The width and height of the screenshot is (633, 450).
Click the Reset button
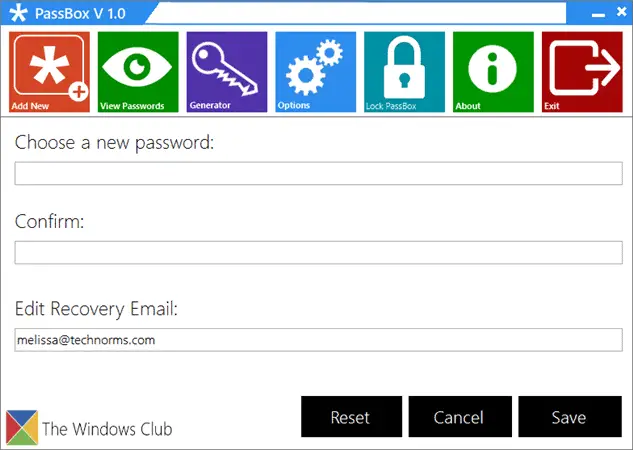(x=351, y=417)
